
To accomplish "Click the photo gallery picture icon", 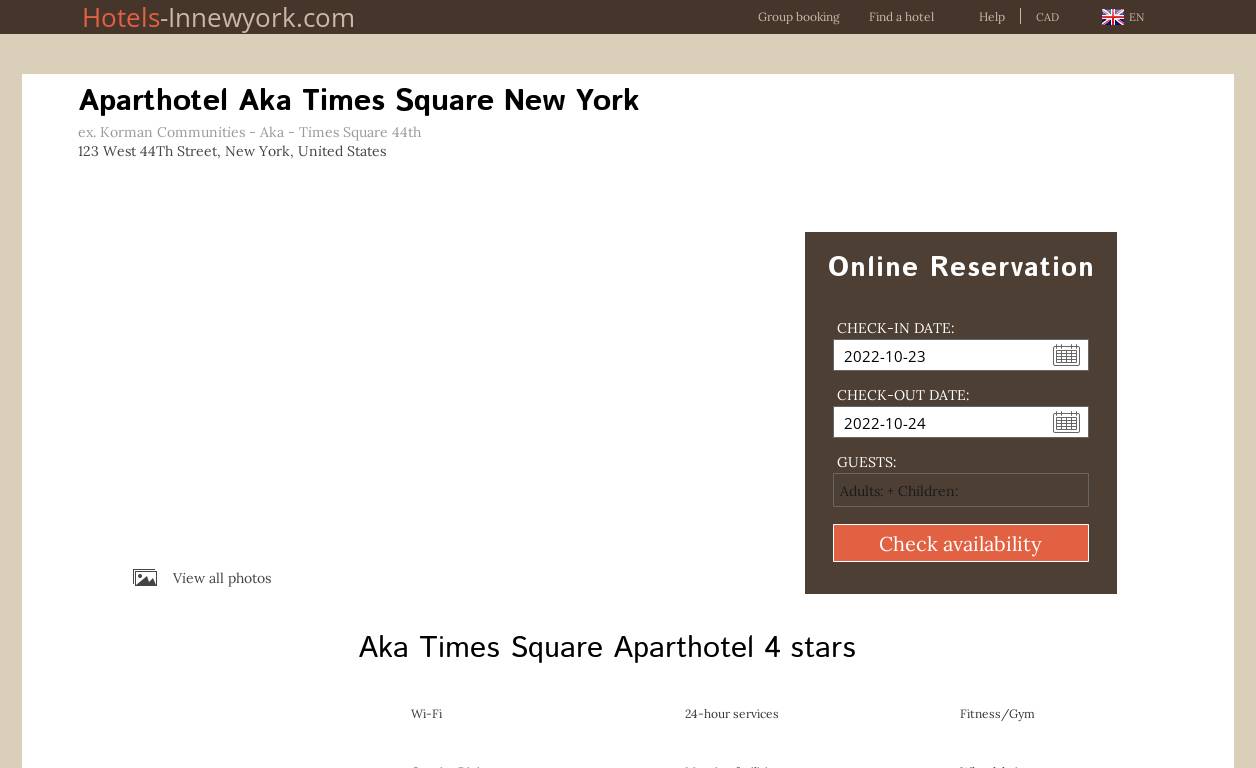I will click(145, 578).
